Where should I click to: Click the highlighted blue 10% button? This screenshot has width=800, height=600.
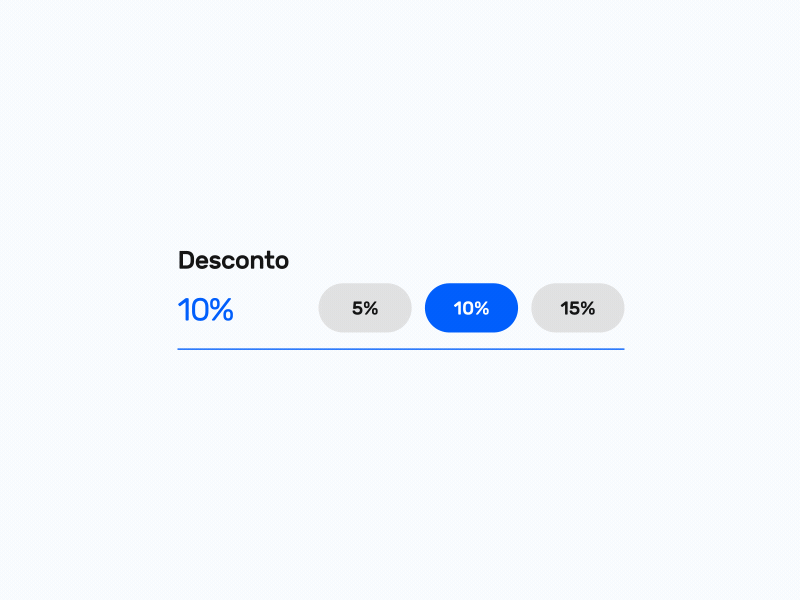(x=471, y=308)
